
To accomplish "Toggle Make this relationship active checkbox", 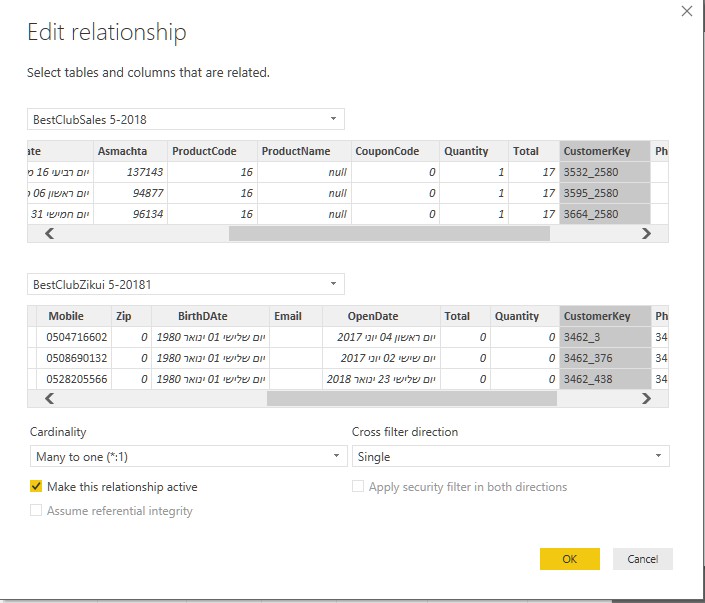I will (36, 487).
